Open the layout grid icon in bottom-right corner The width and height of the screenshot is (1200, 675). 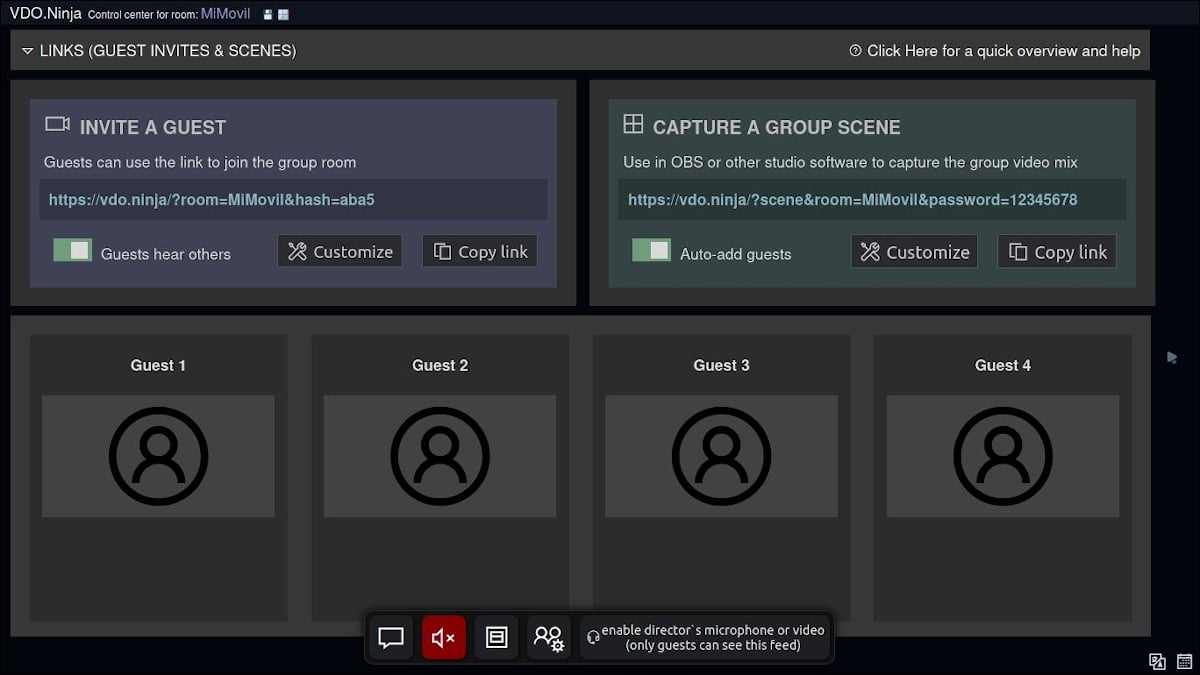click(x=1185, y=661)
